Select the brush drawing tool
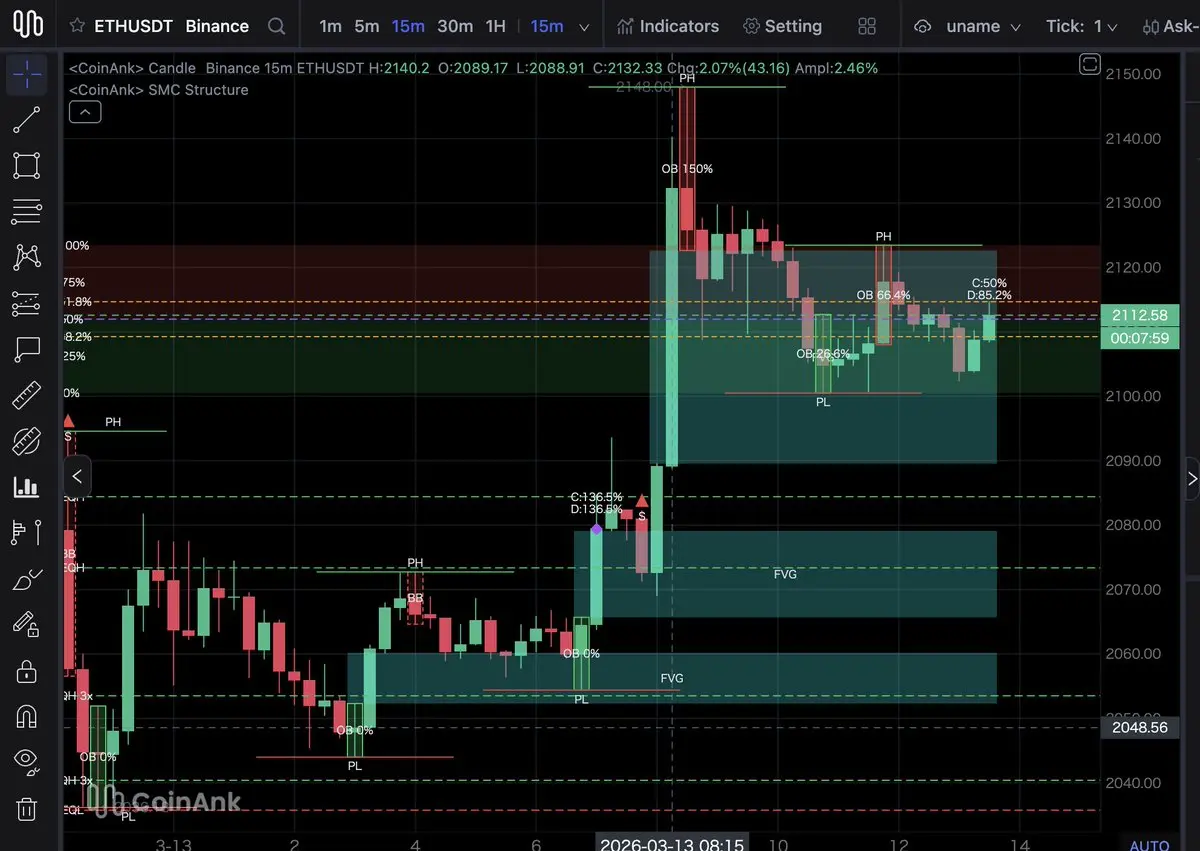The image size is (1200, 851). (x=27, y=579)
